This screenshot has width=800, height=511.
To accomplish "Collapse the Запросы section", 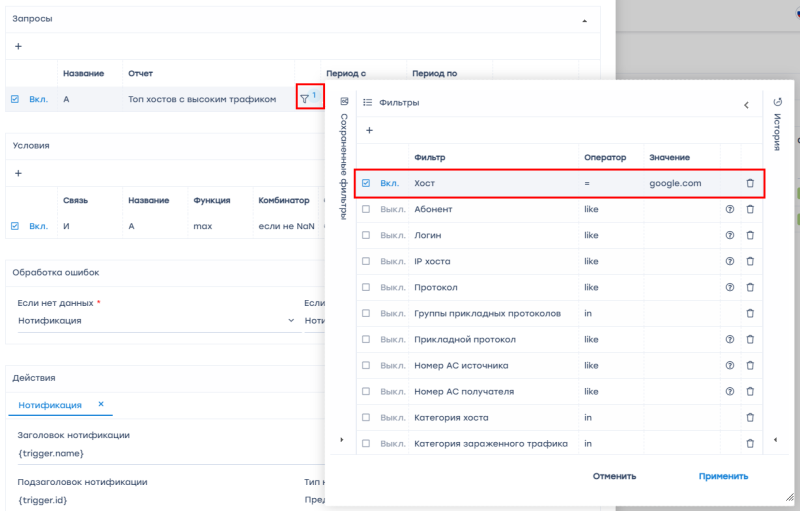I will 584,20.
